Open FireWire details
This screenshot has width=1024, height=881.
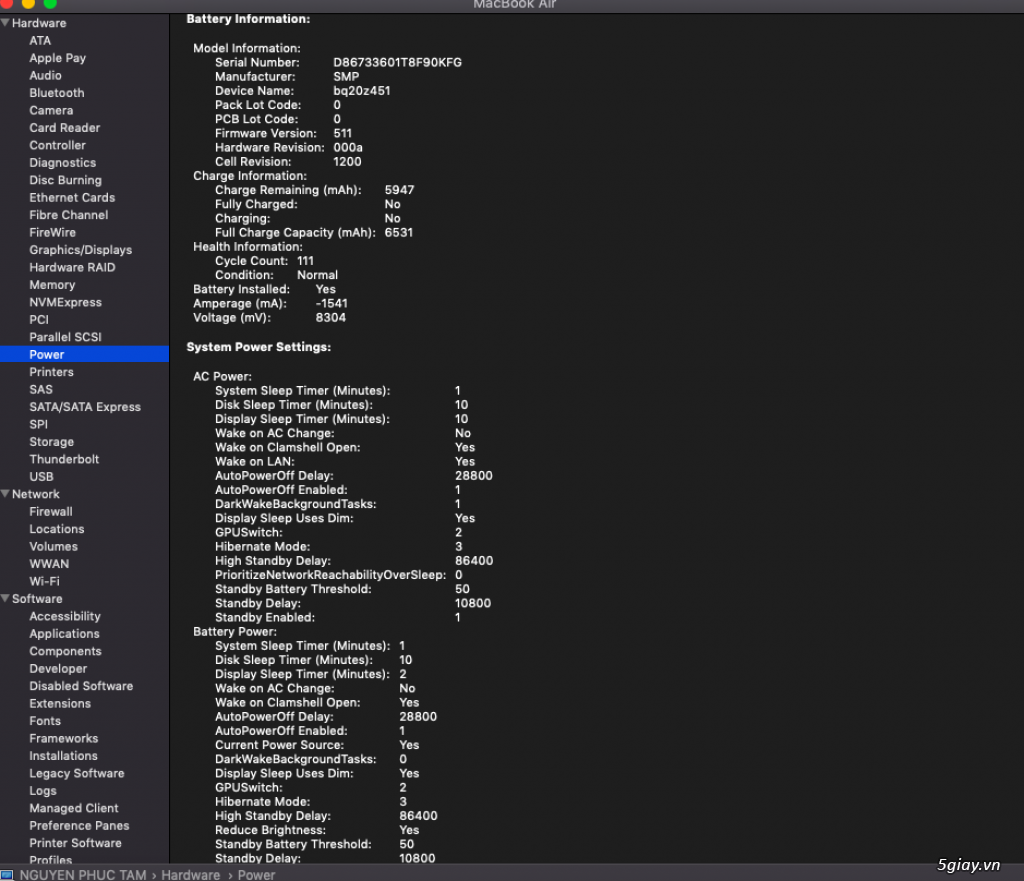tap(52, 232)
